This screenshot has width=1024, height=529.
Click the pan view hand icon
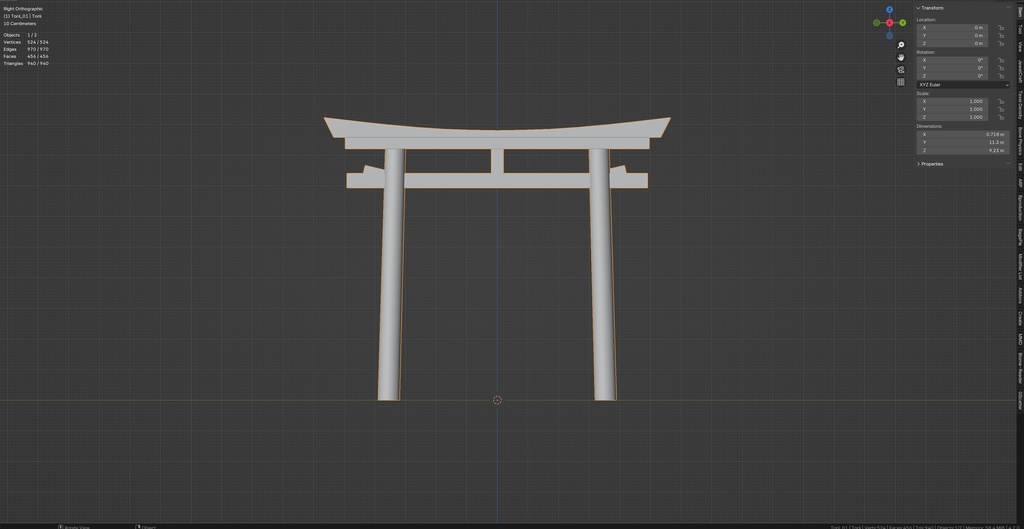(x=901, y=57)
